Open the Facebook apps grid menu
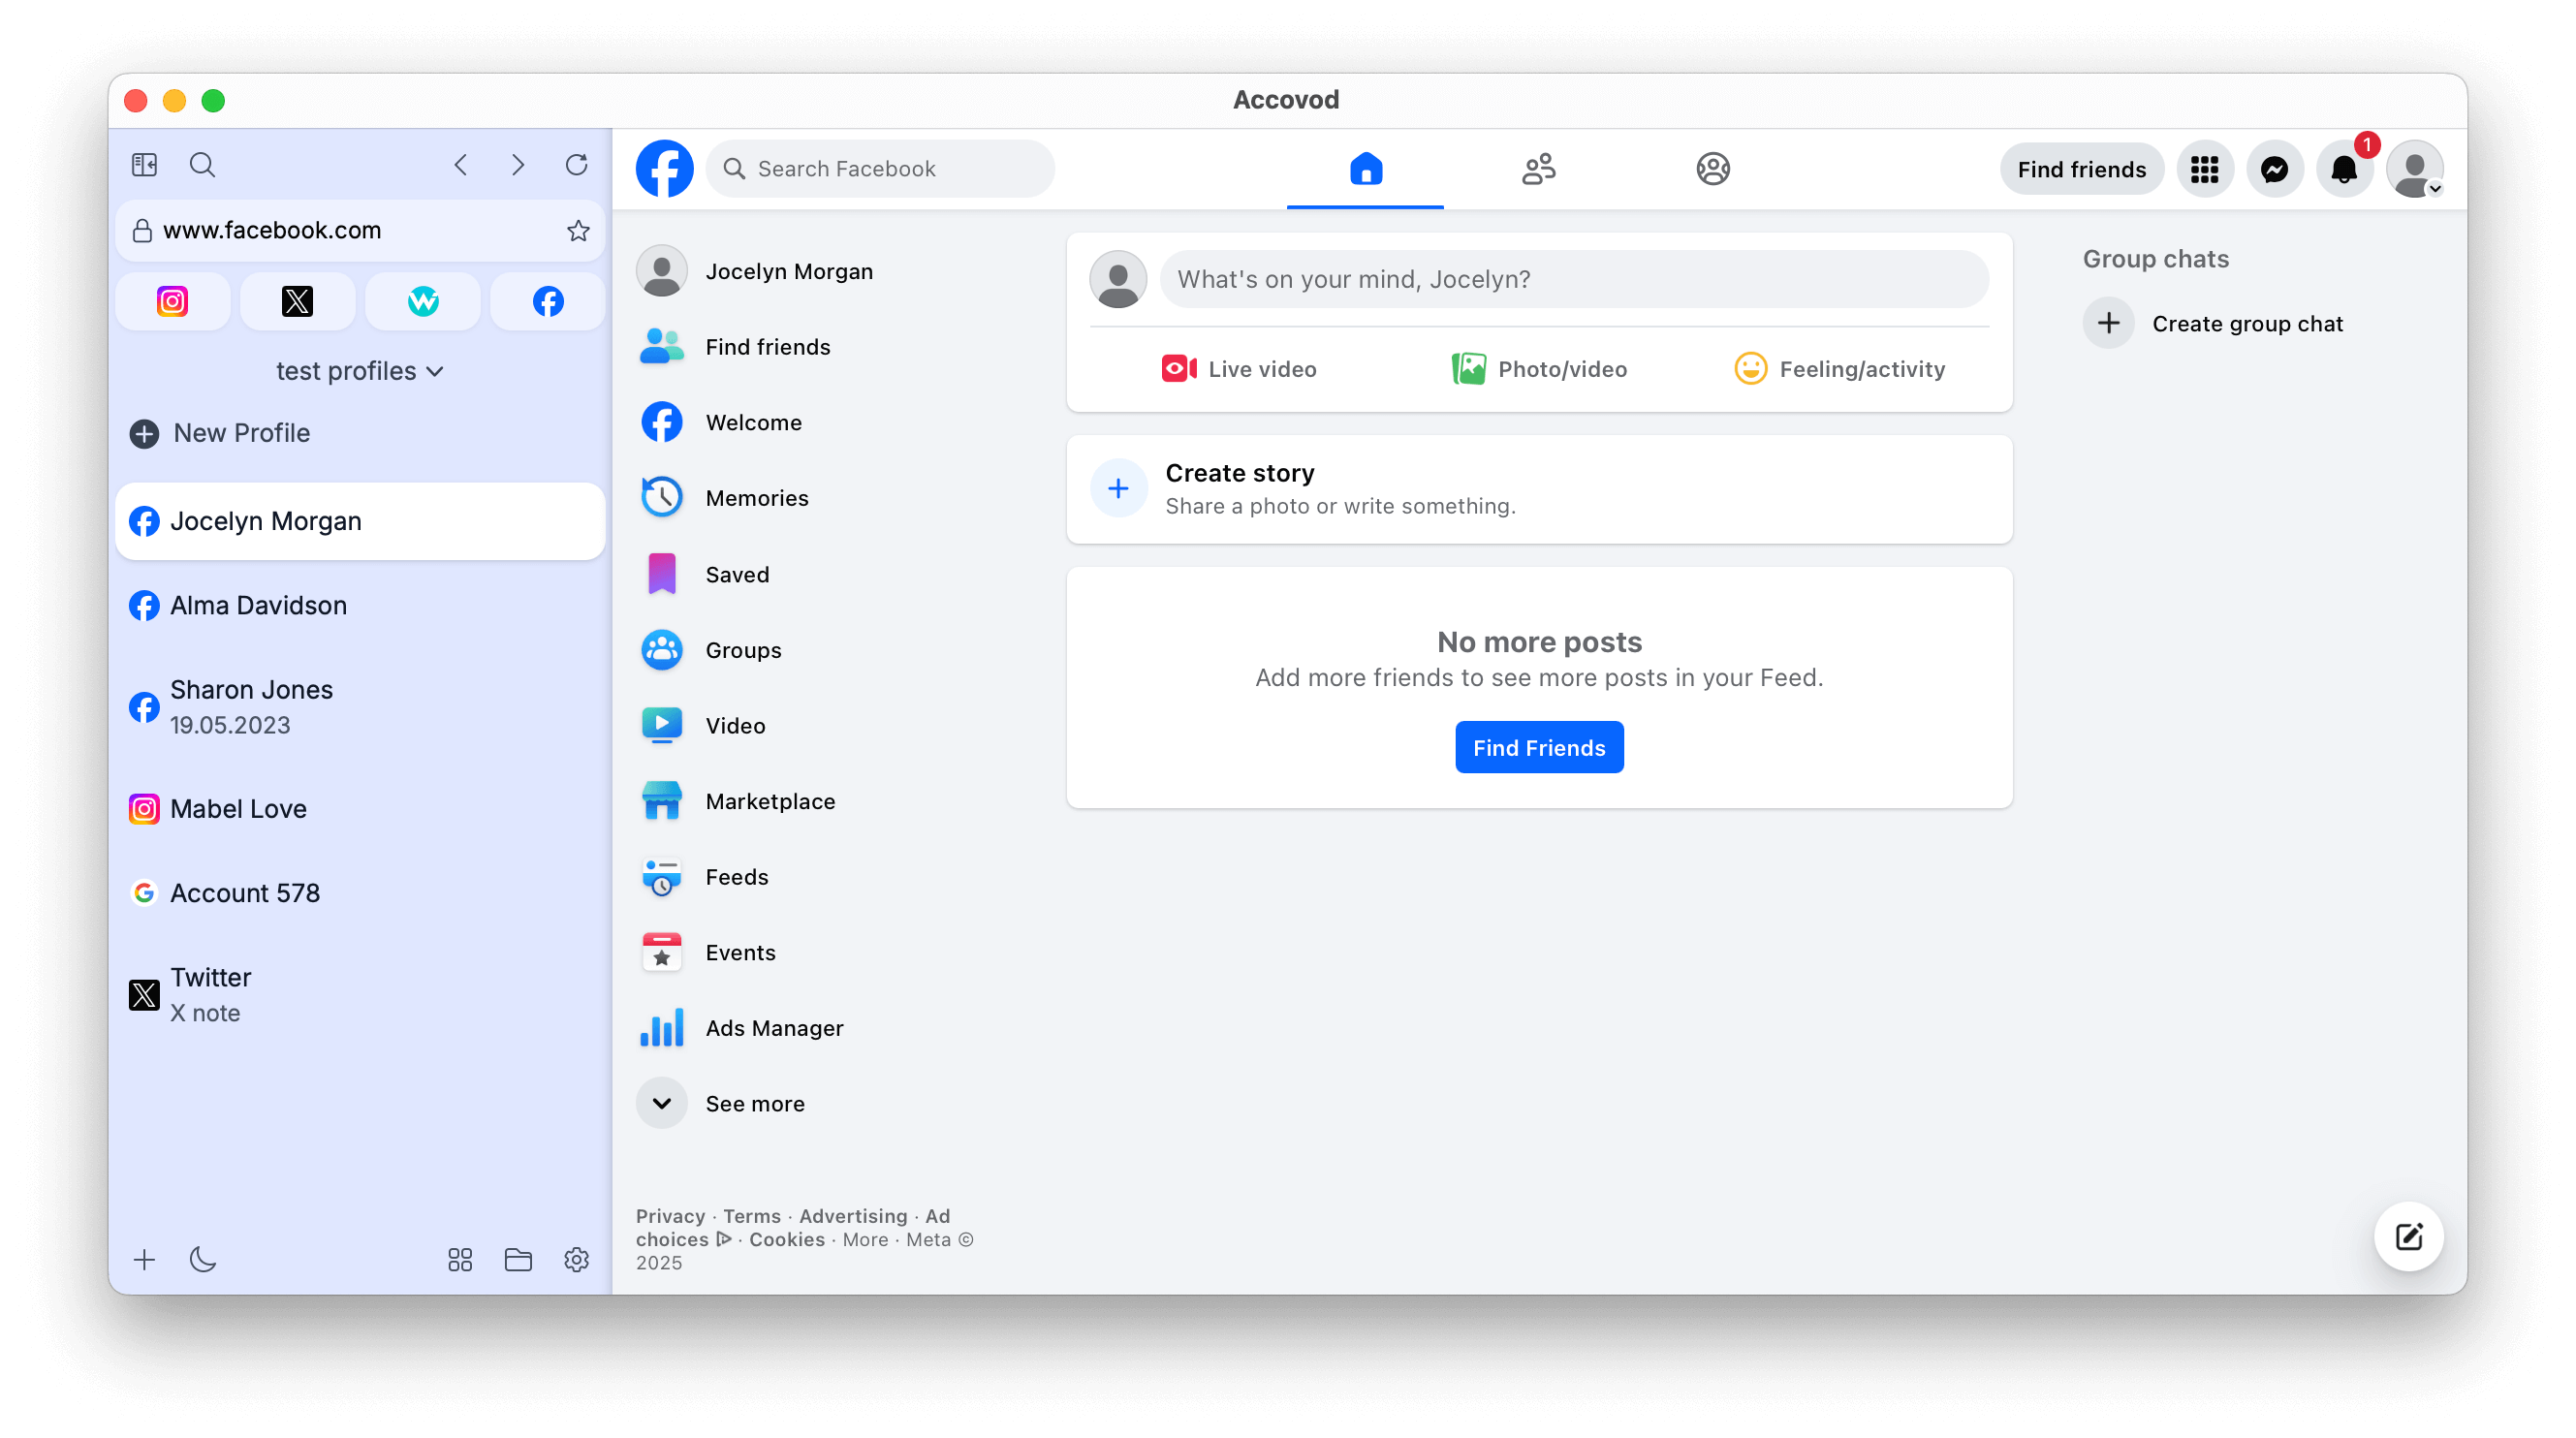Image resolution: width=2576 pixels, height=1438 pixels. click(x=2204, y=169)
